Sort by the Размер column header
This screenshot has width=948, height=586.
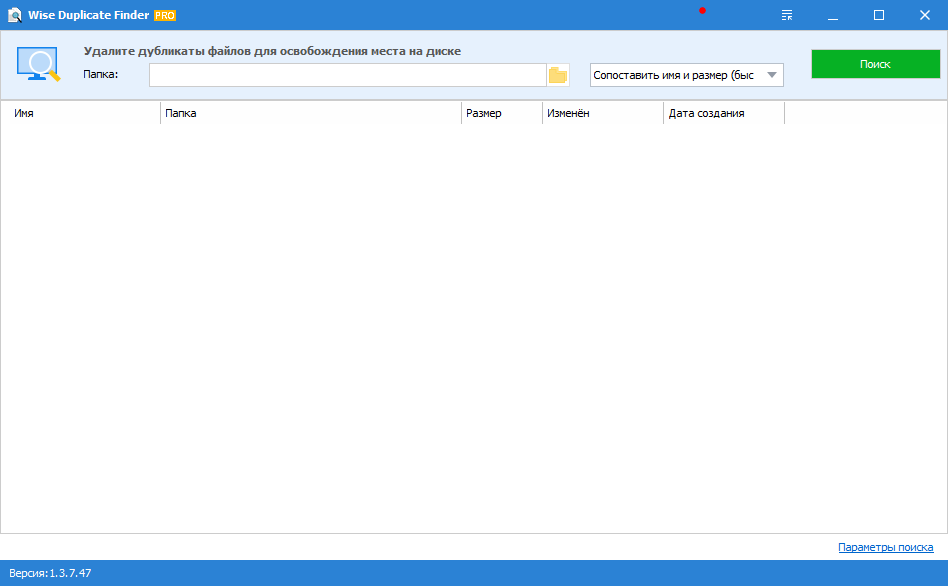coord(501,113)
